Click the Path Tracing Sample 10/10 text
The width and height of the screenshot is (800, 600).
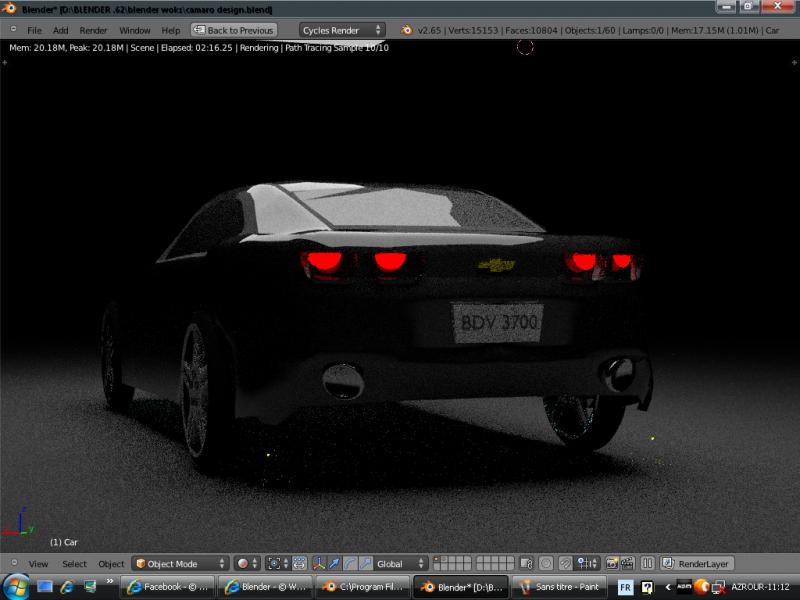coord(337,47)
